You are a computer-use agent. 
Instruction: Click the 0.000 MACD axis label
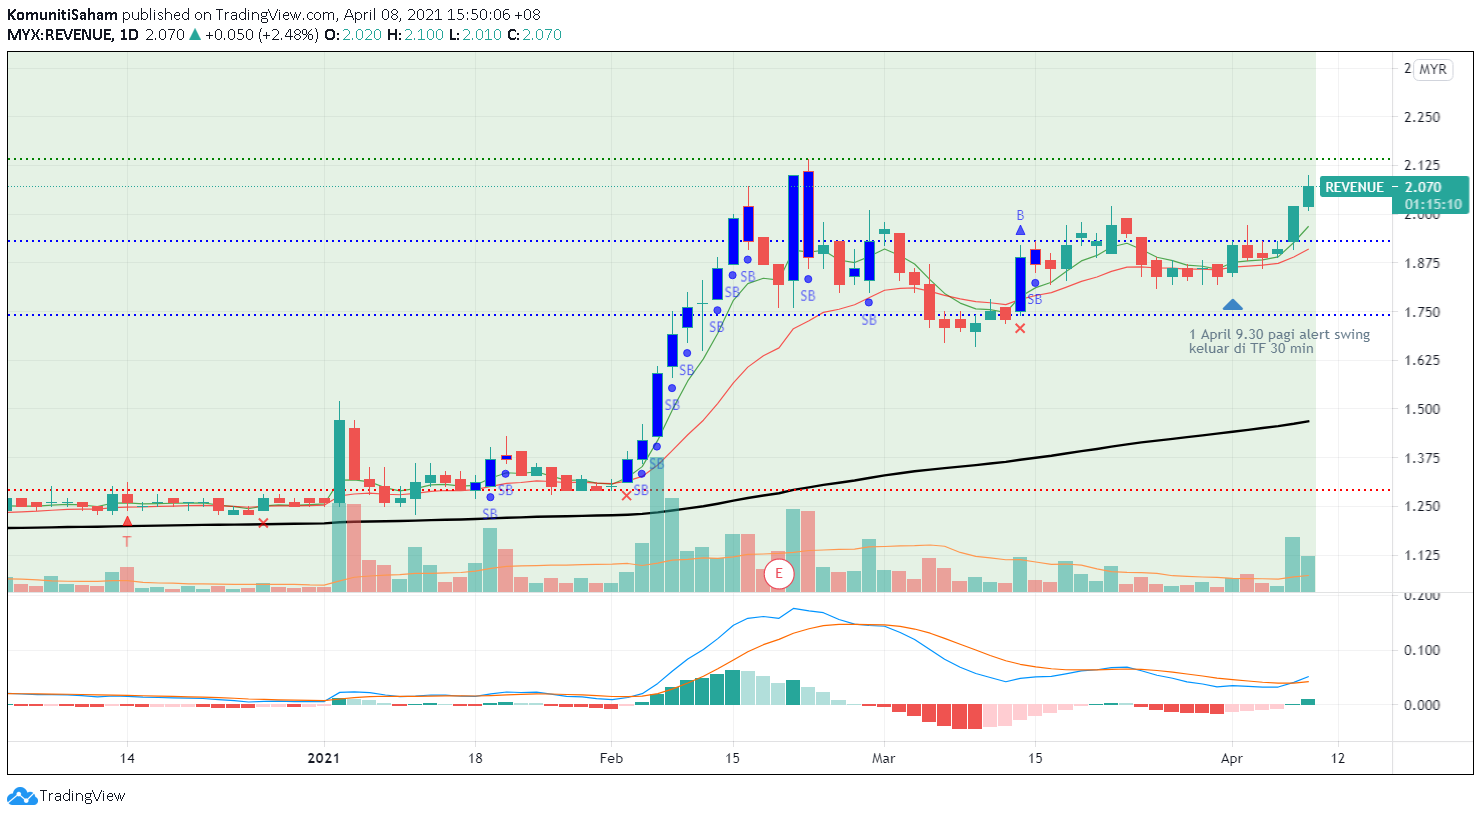coord(1422,705)
